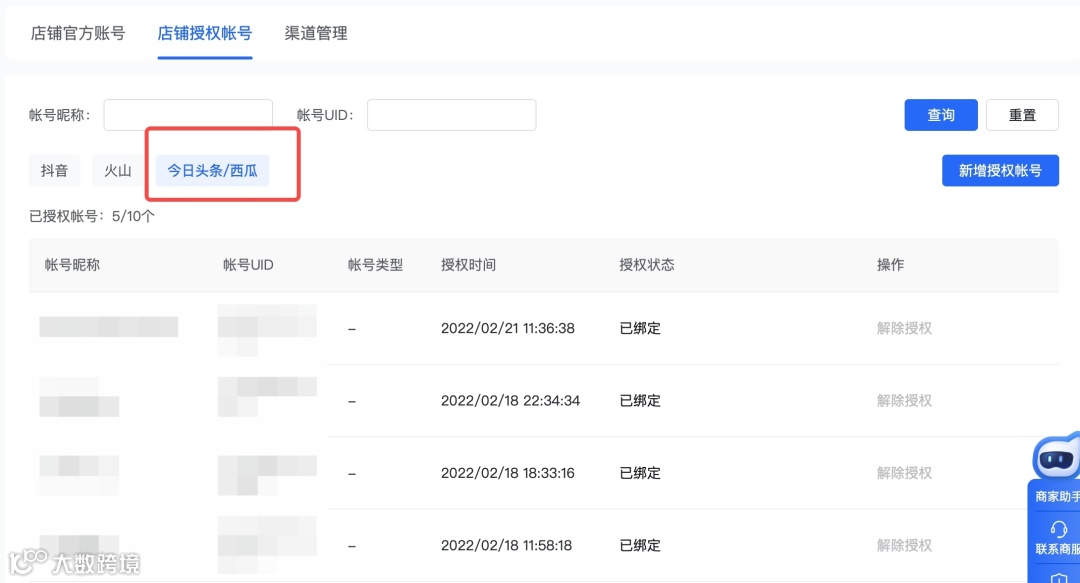Open the 商家助手 robot assistant icon
The image size is (1080, 583).
[1057, 458]
